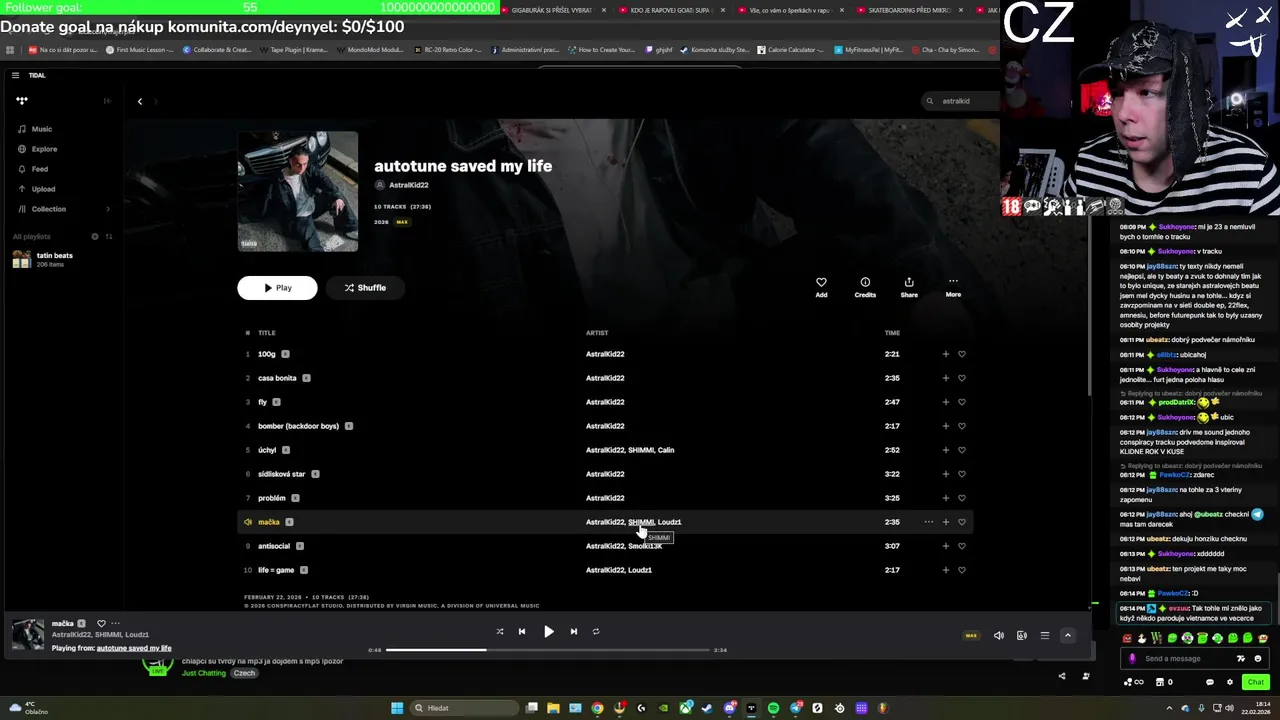
Task: Open autotune saved my life playing-from link
Action: click(x=134, y=648)
